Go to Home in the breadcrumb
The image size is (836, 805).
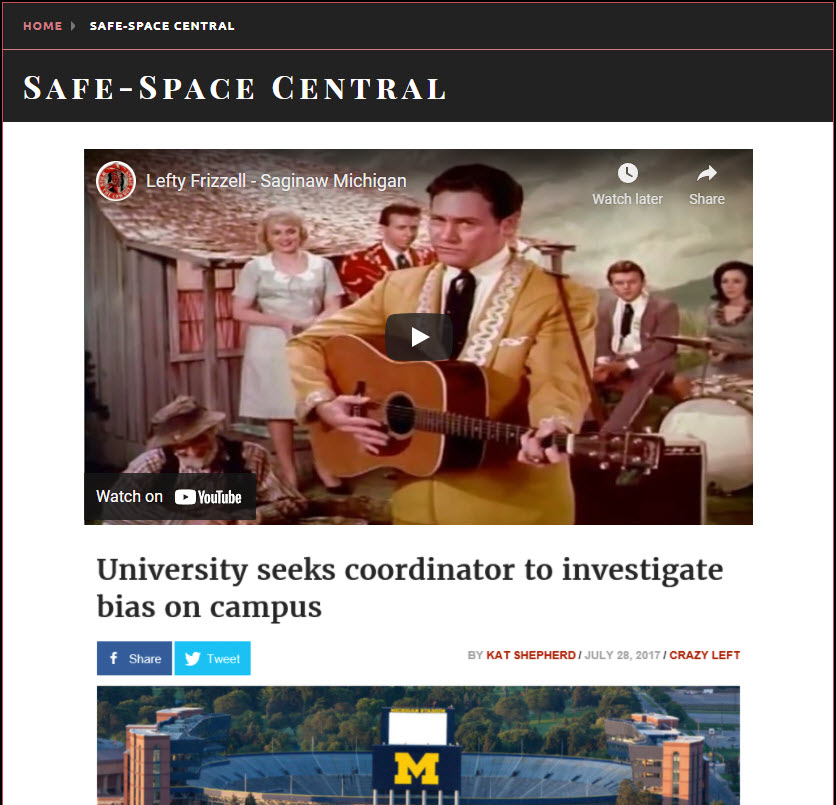(x=43, y=26)
